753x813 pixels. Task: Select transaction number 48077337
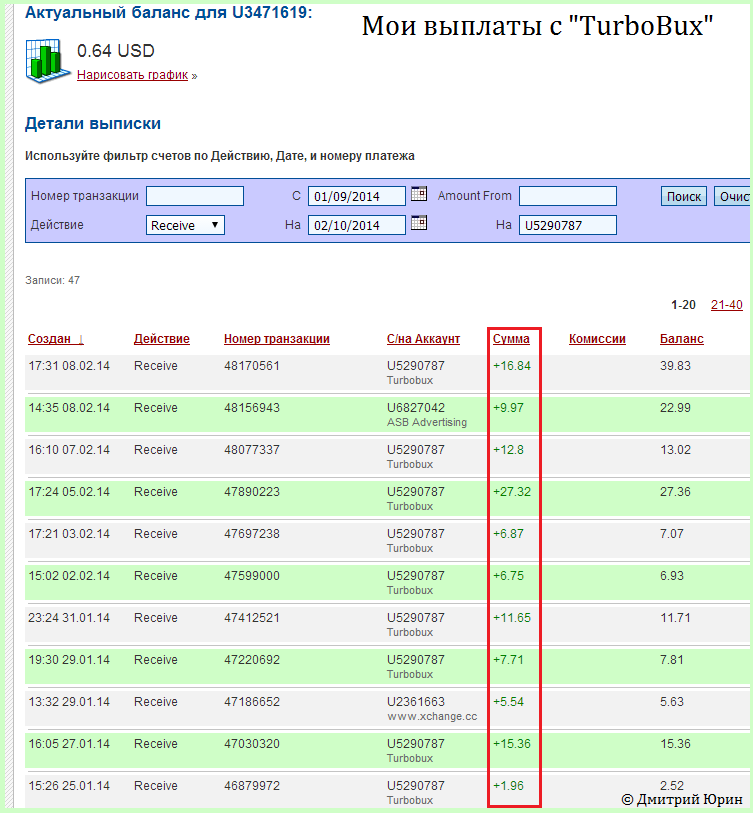252,450
